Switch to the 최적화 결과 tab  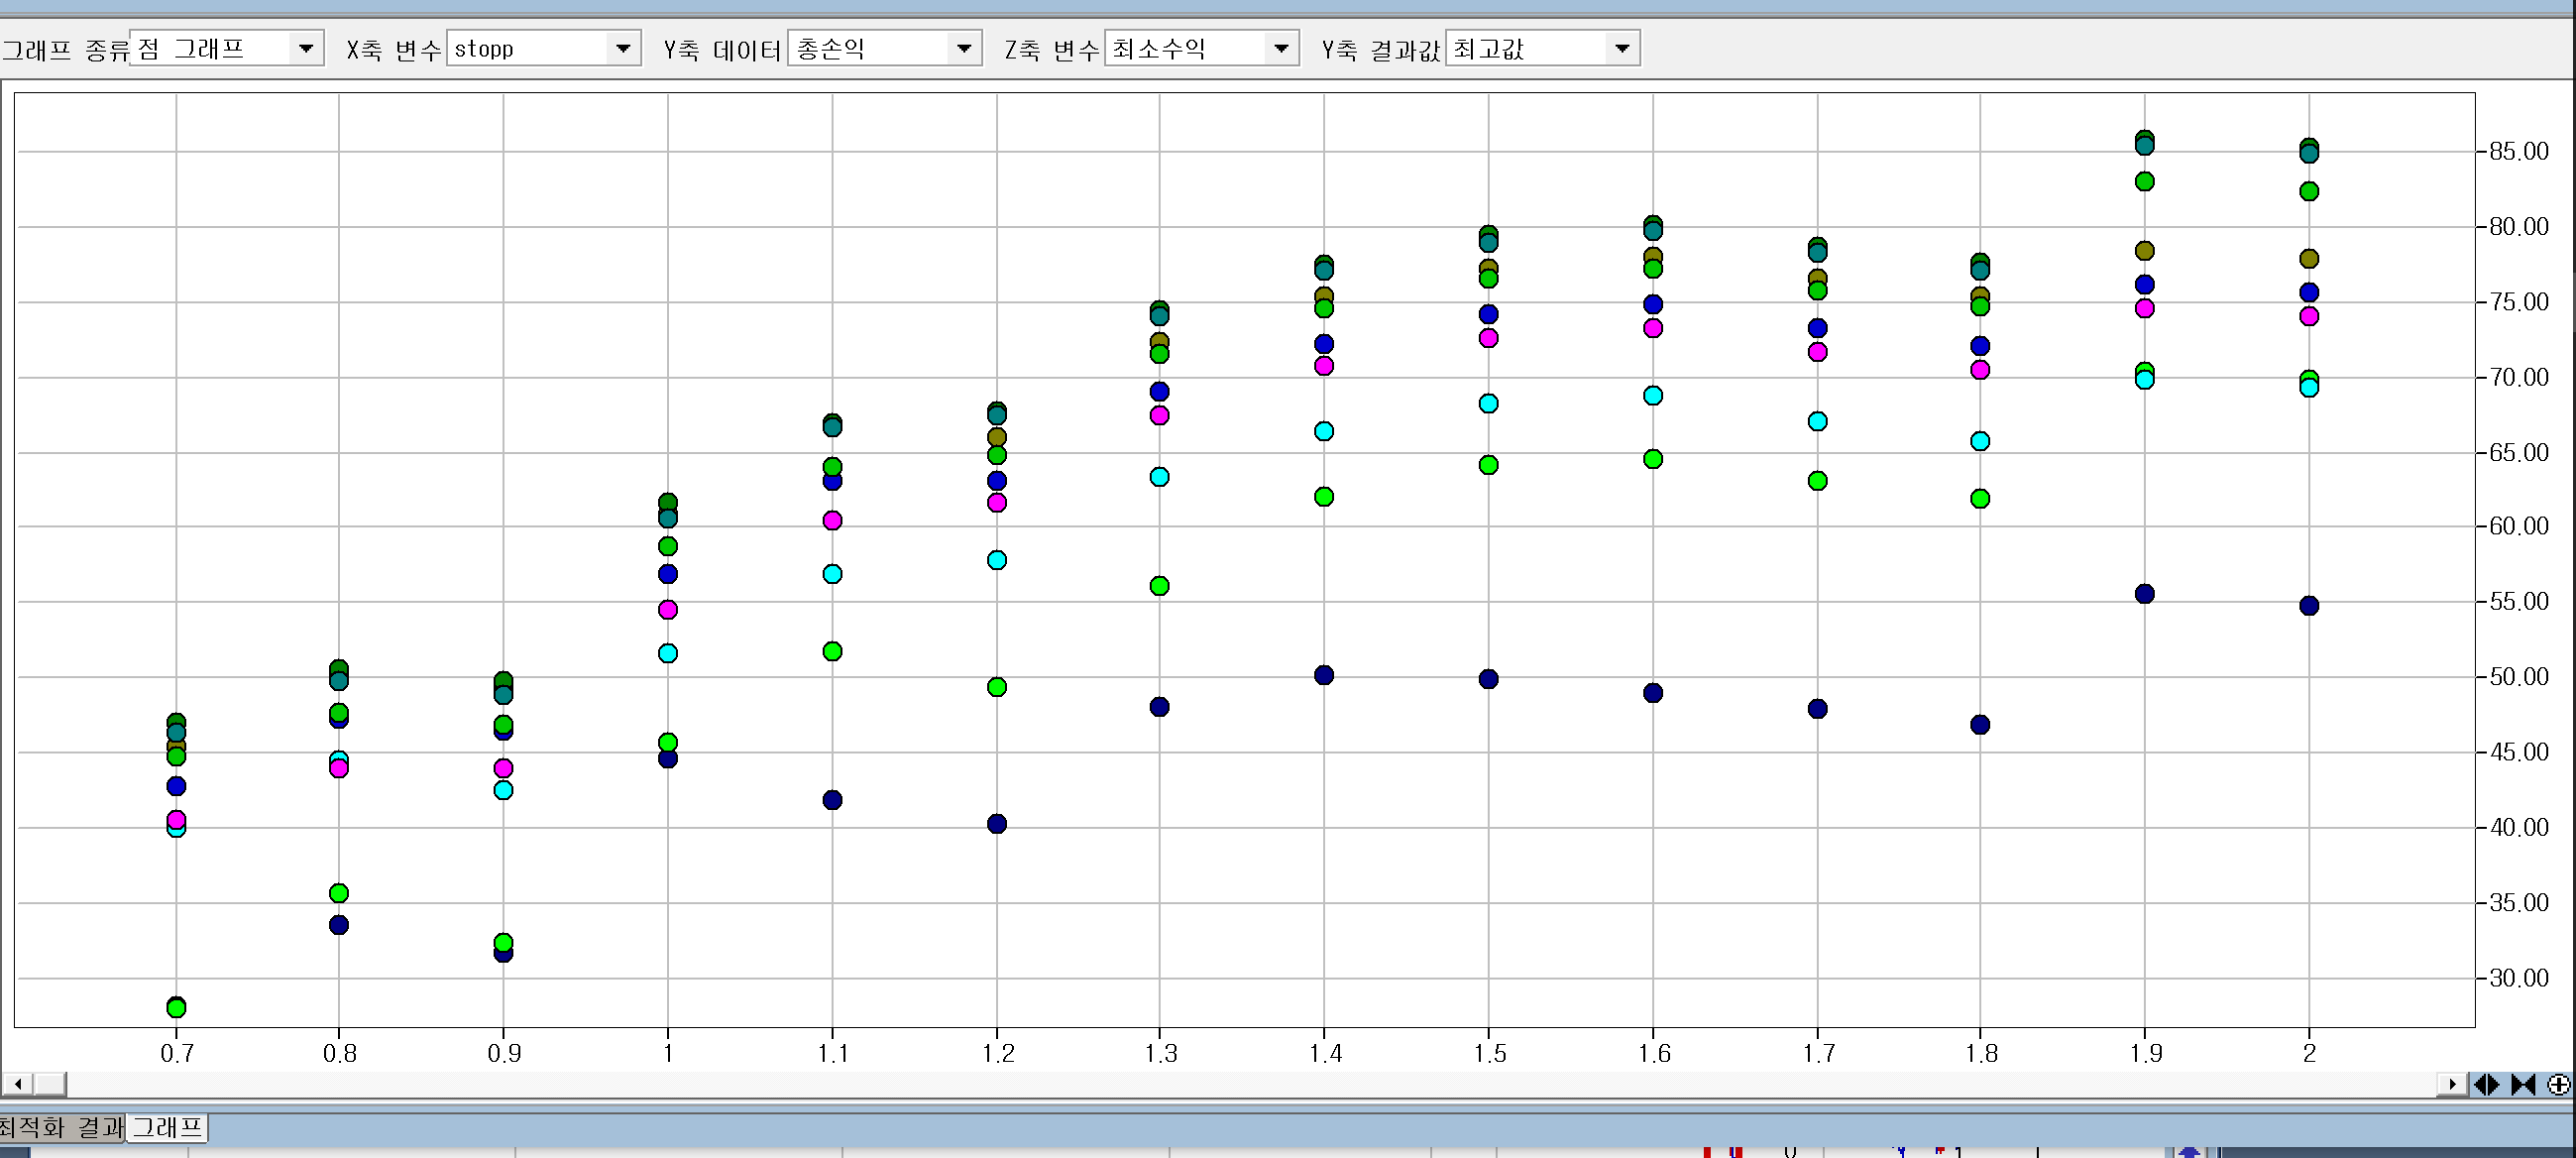(x=60, y=1128)
